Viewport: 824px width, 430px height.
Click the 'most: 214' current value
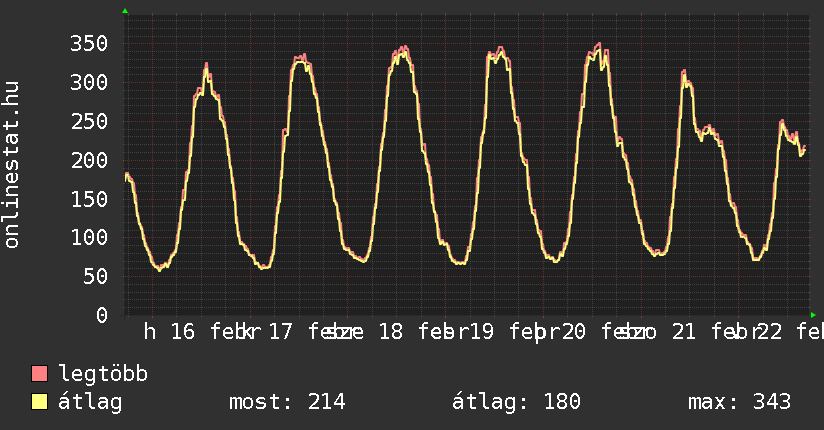click(287, 402)
